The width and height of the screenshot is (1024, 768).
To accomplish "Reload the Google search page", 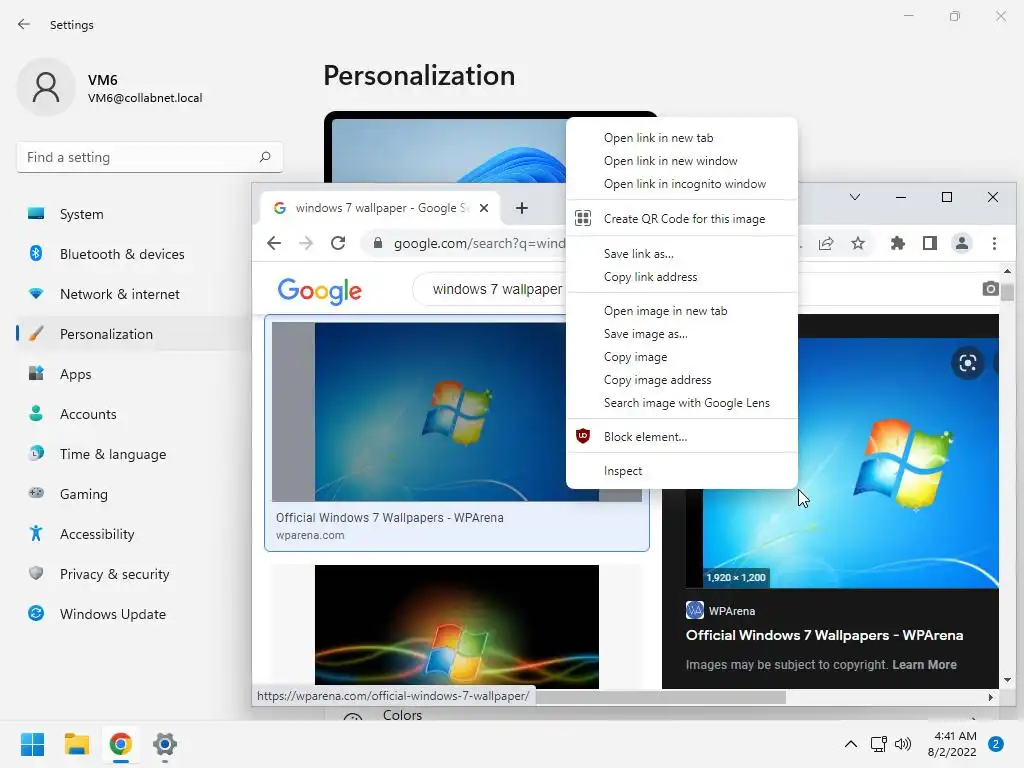I will 338,244.
